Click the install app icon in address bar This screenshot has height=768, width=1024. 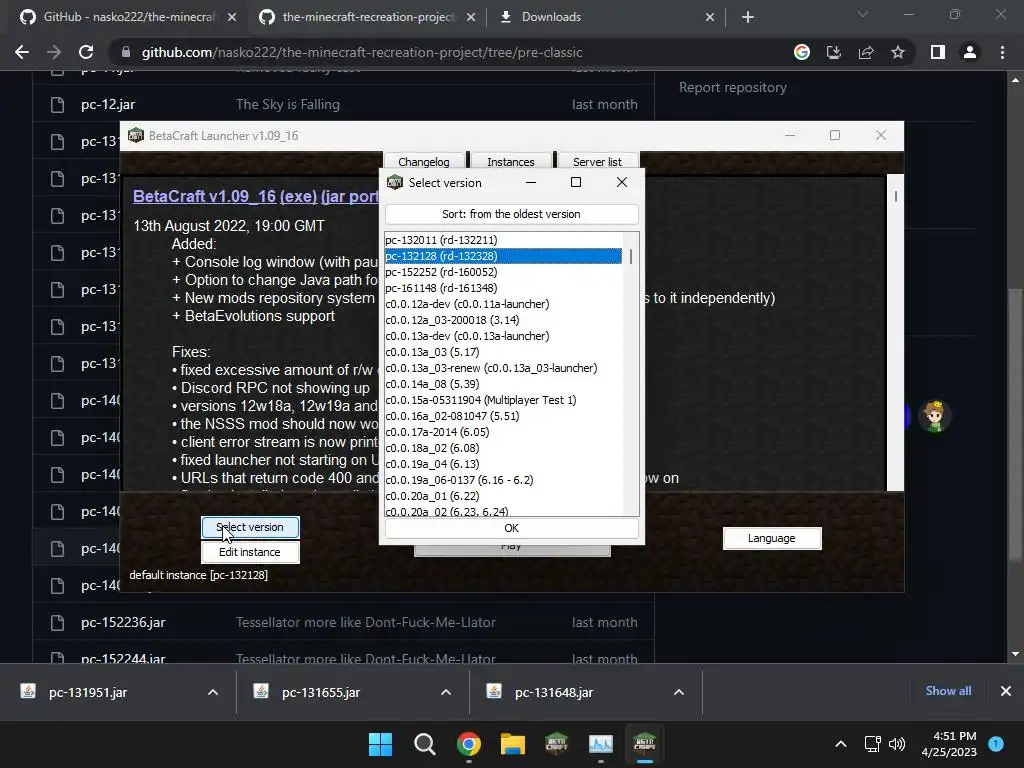(x=834, y=52)
